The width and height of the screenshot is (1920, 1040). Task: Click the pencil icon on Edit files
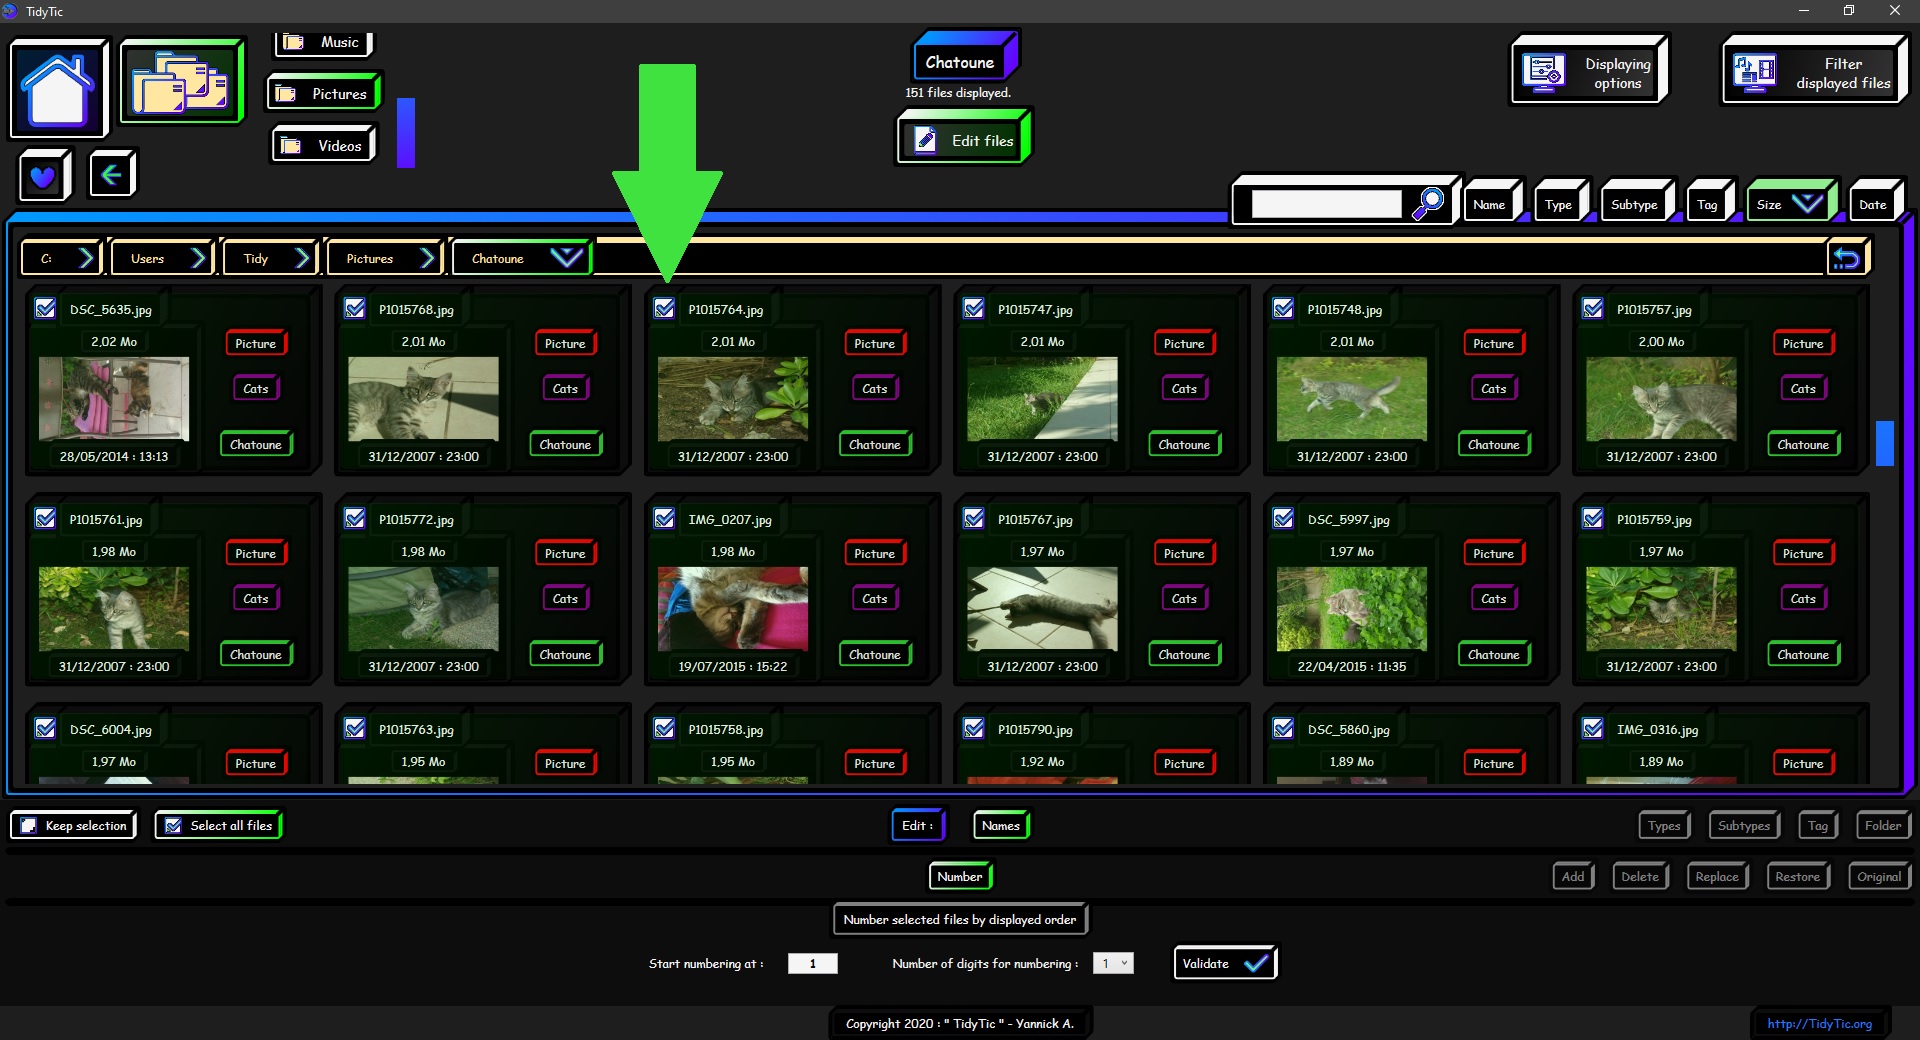tap(926, 140)
